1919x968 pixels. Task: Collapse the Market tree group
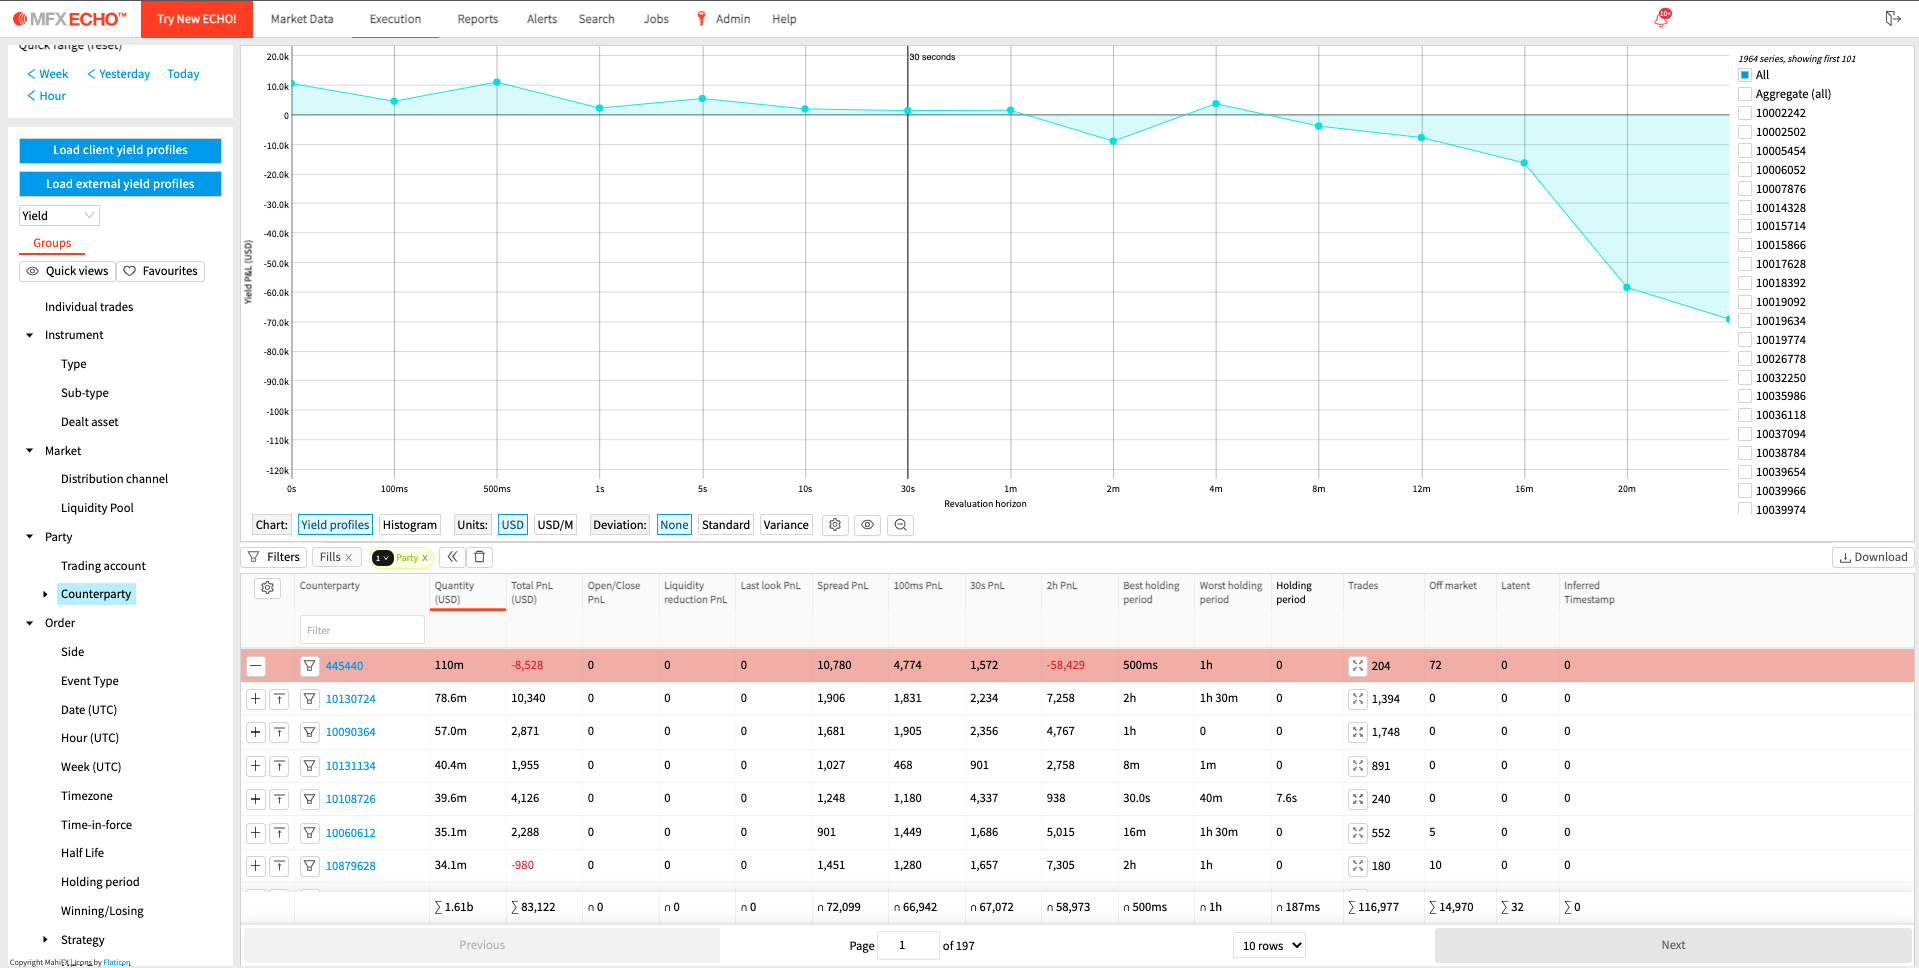(x=29, y=451)
